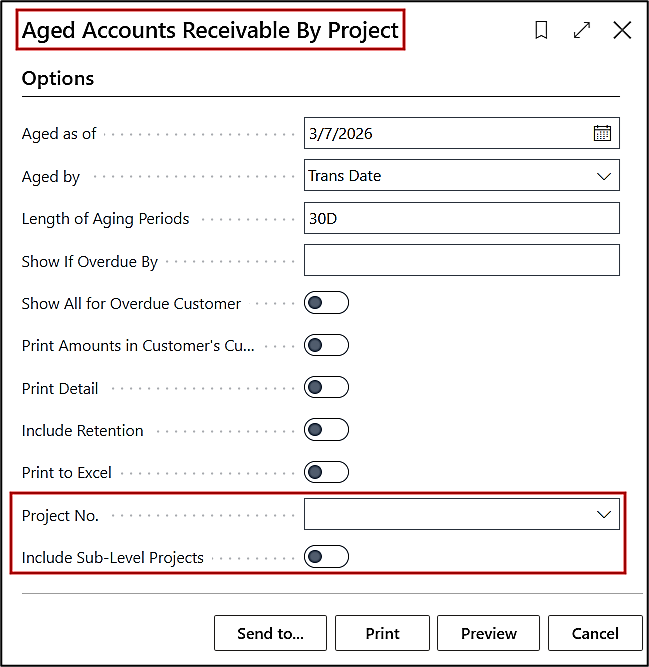
Task: Click the bookmark icon in the header
Action: click(x=541, y=31)
